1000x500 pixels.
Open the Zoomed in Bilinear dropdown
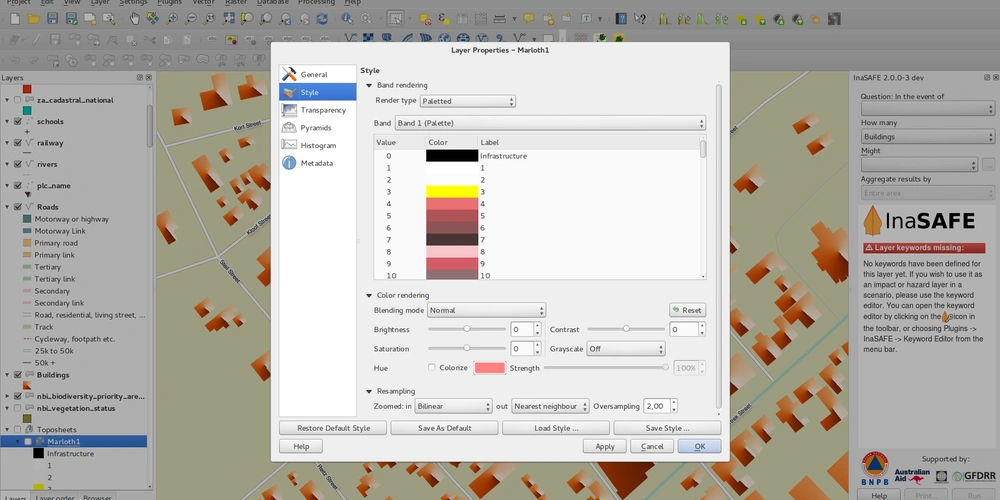click(453, 406)
